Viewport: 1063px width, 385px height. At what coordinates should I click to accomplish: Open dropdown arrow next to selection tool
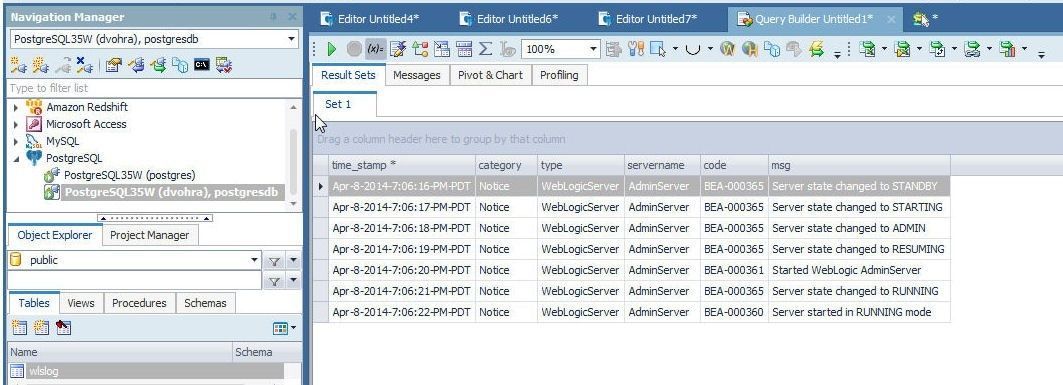pyautogui.click(x=675, y=49)
